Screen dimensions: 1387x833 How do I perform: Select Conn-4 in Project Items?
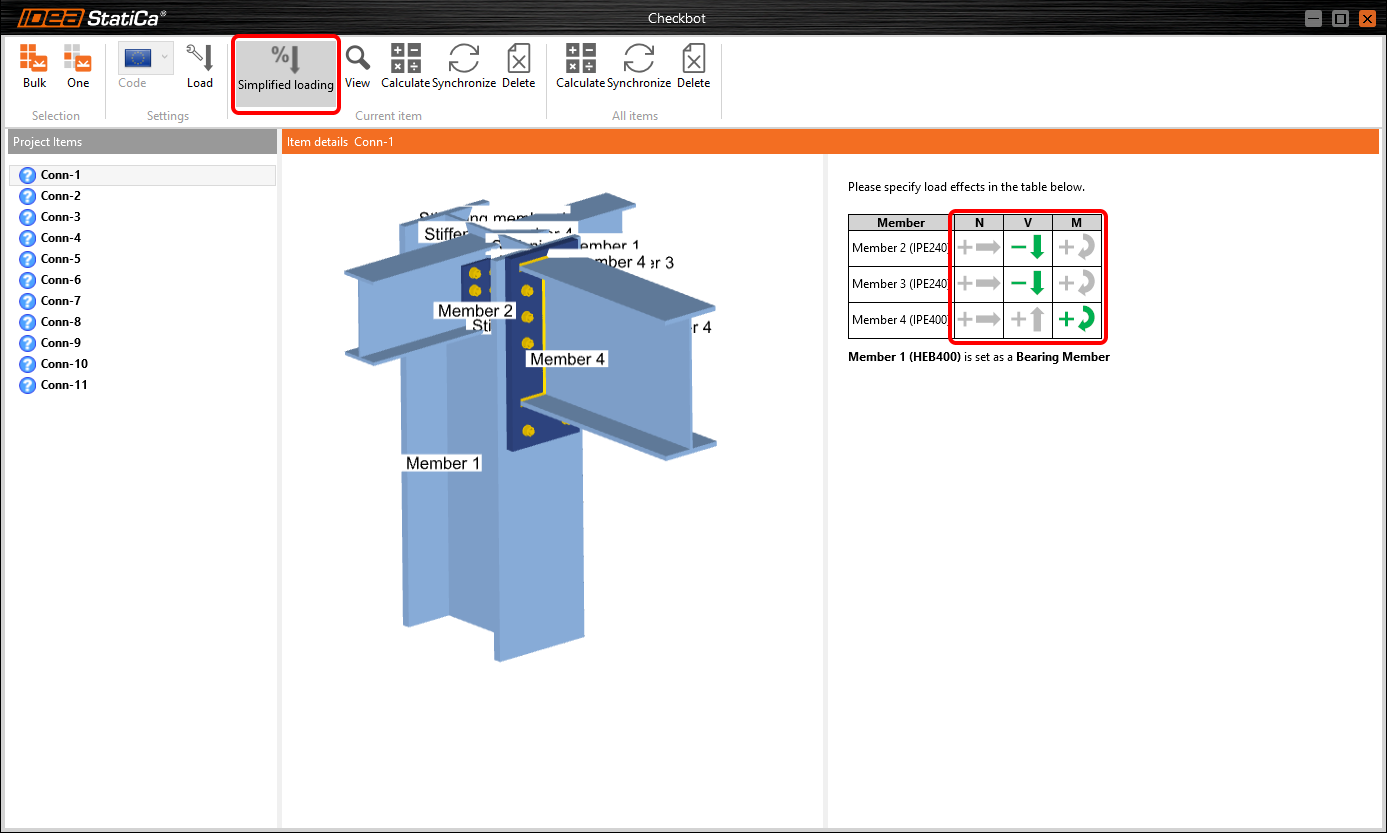tap(142, 238)
